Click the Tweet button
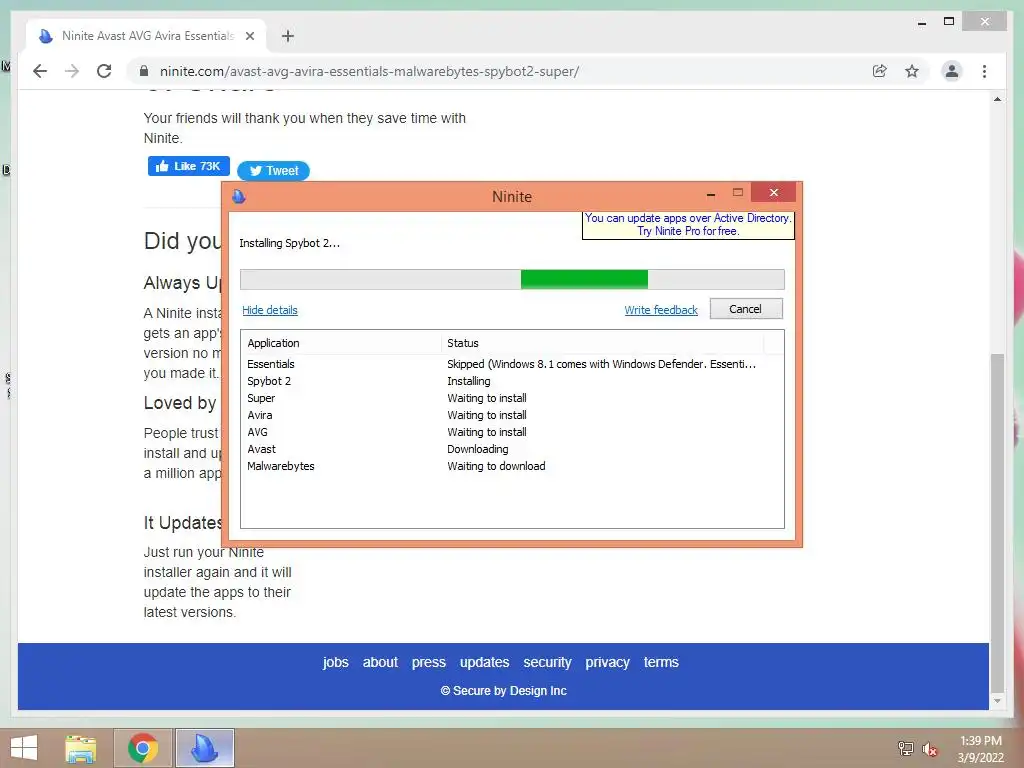The image size is (1024, 768). click(x=273, y=170)
